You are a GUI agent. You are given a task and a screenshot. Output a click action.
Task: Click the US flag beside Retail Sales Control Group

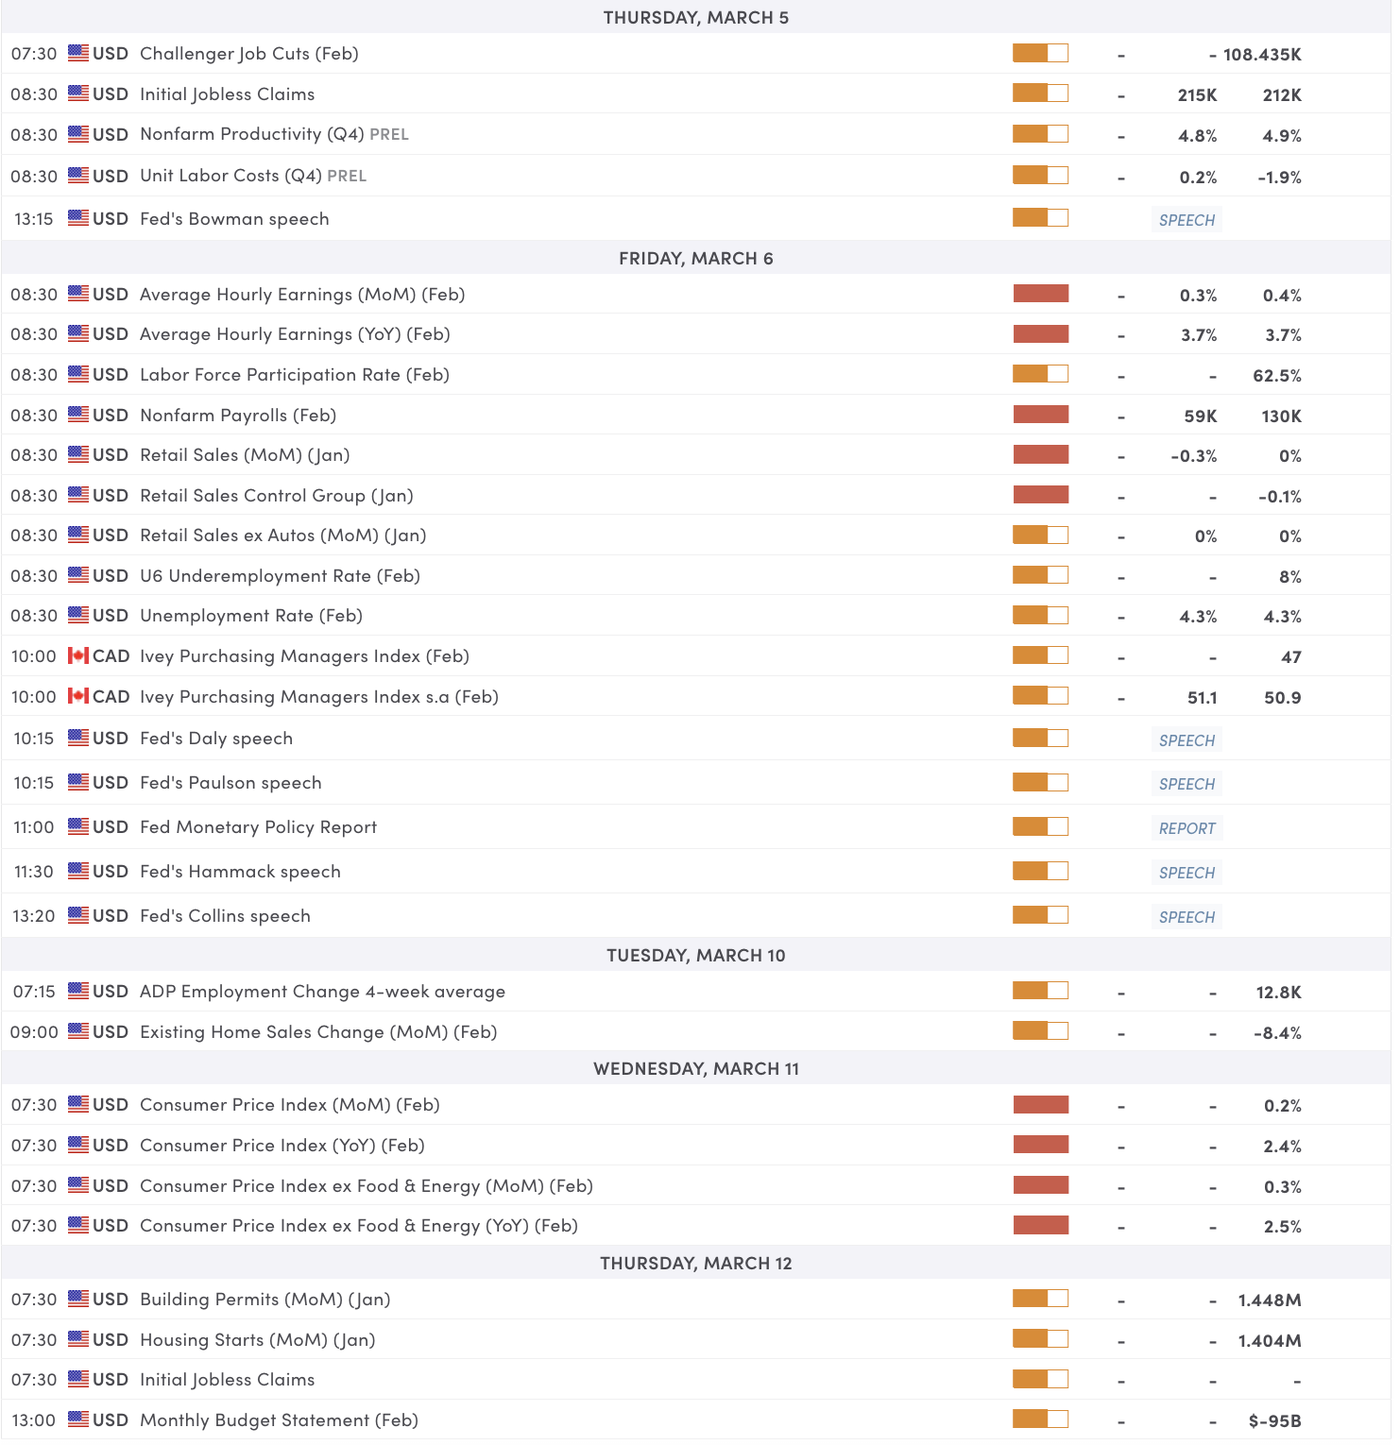78,495
